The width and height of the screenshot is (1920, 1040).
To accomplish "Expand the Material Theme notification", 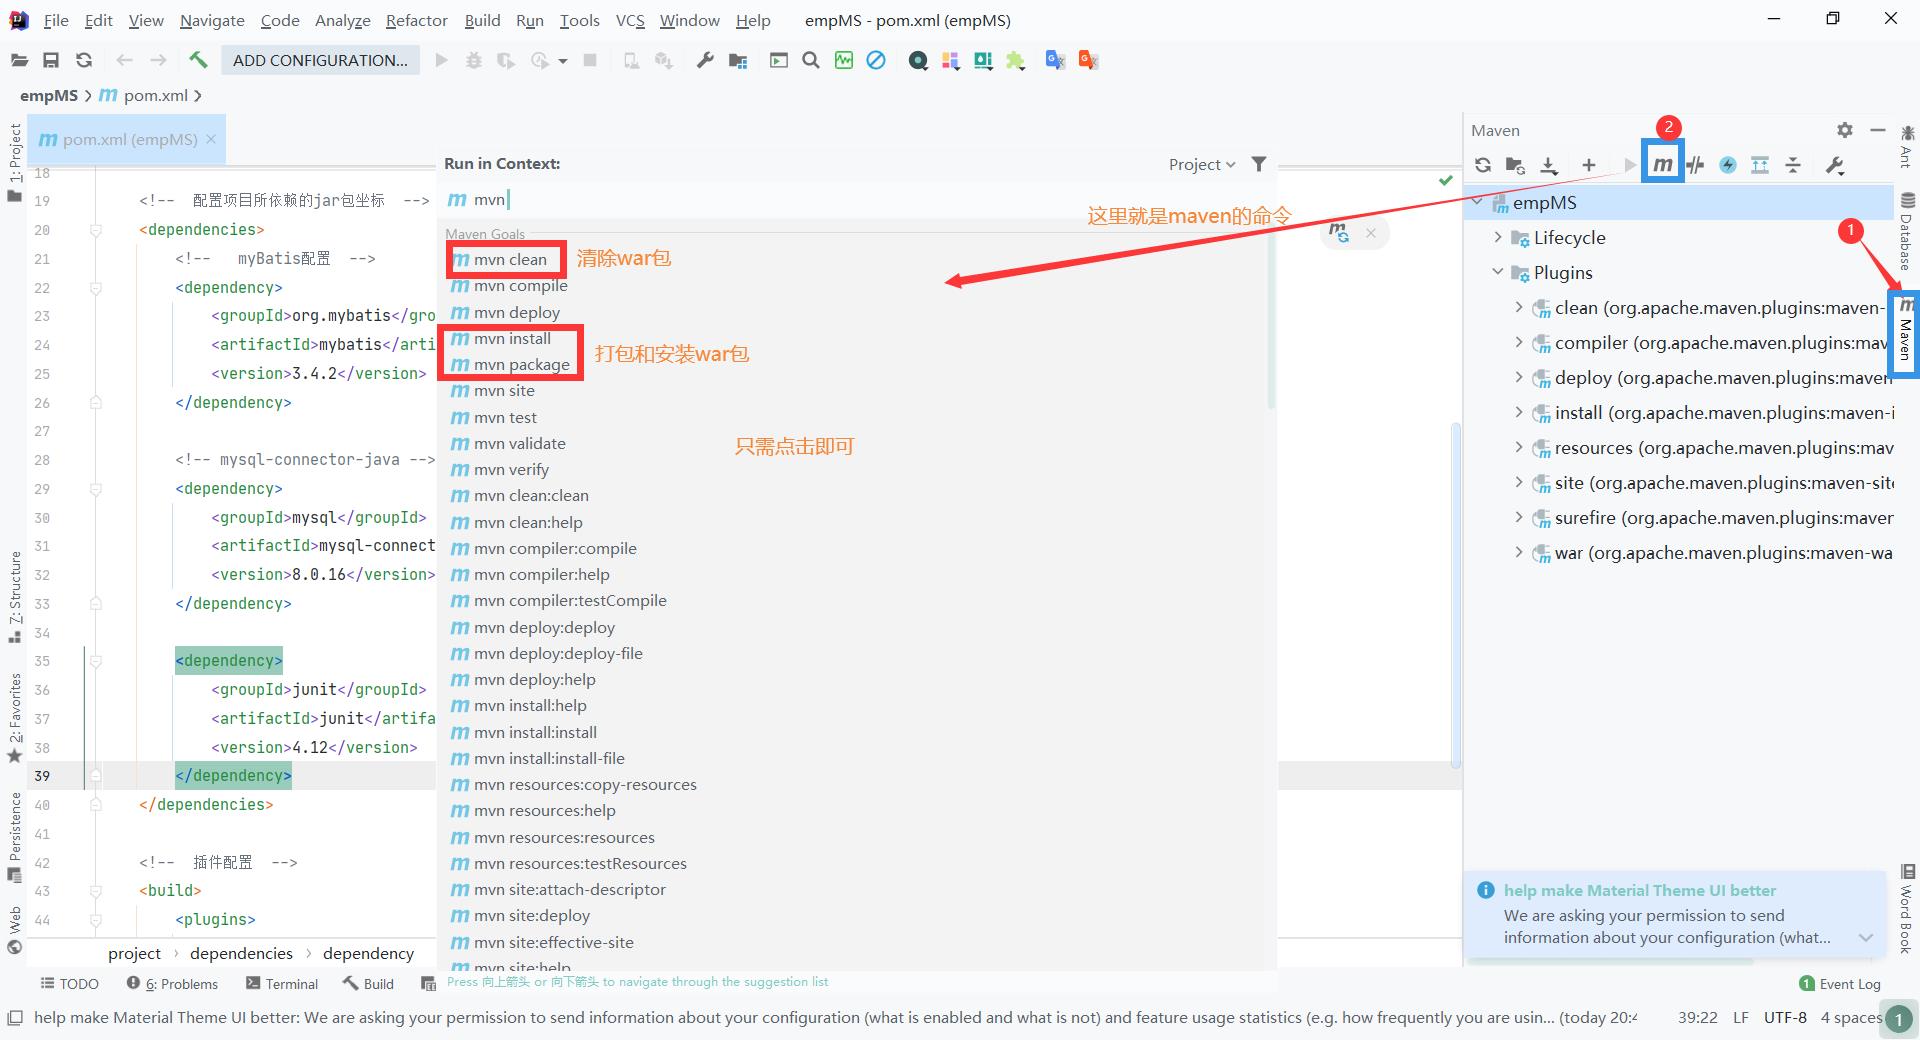I will coord(1865,938).
